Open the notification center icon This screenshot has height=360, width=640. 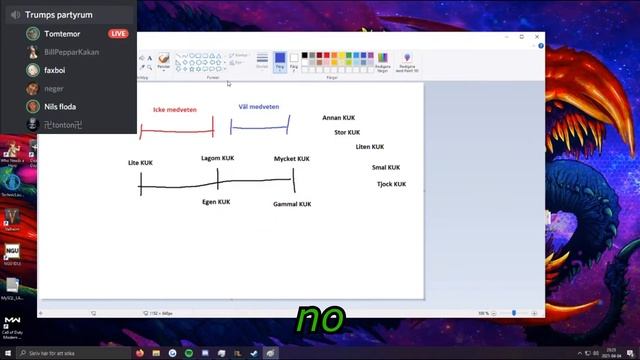point(630,353)
